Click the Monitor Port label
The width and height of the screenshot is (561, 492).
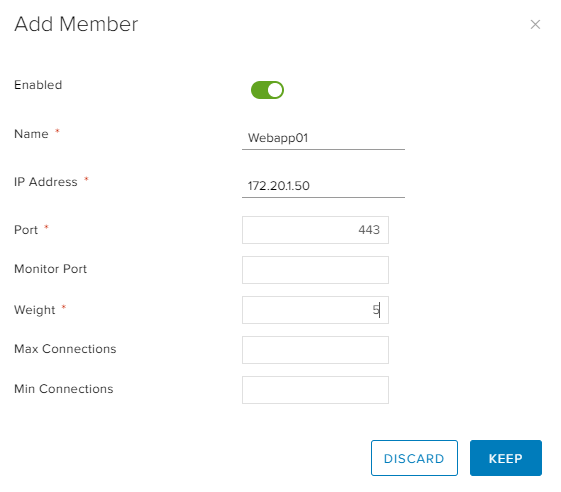click(x=50, y=269)
